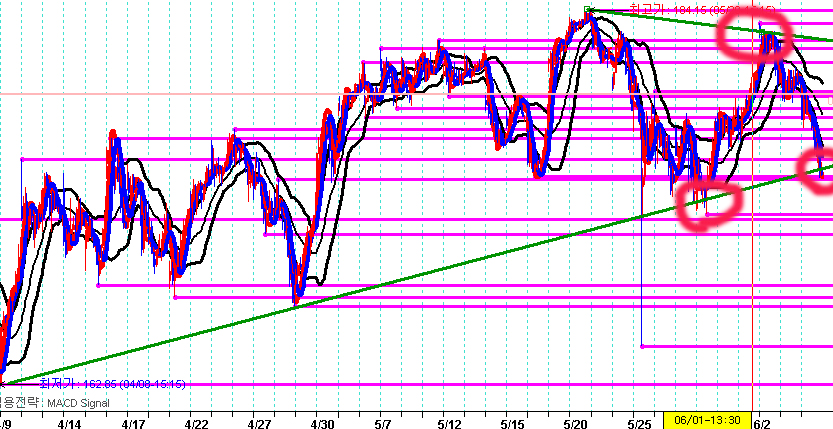833x429 pixels.
Task: Select the green square marker at chart peak
Action: (588, 10)
